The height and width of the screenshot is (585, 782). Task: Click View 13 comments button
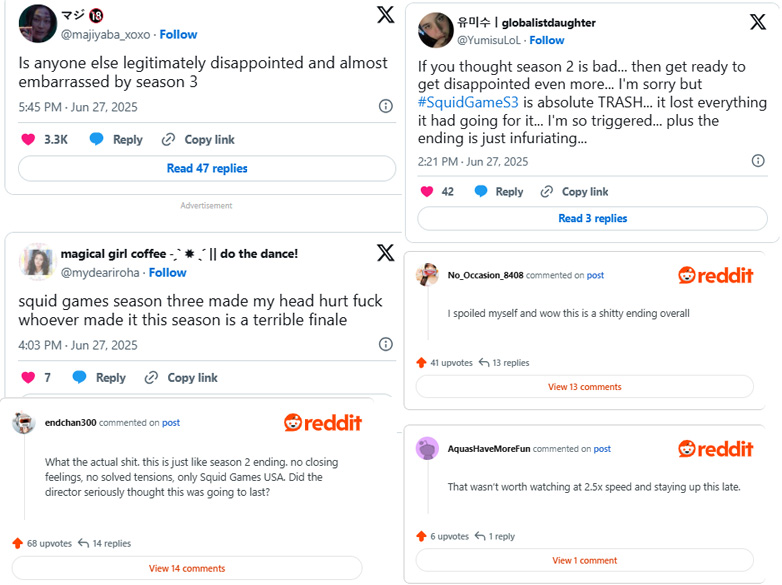tap(584, 386)
